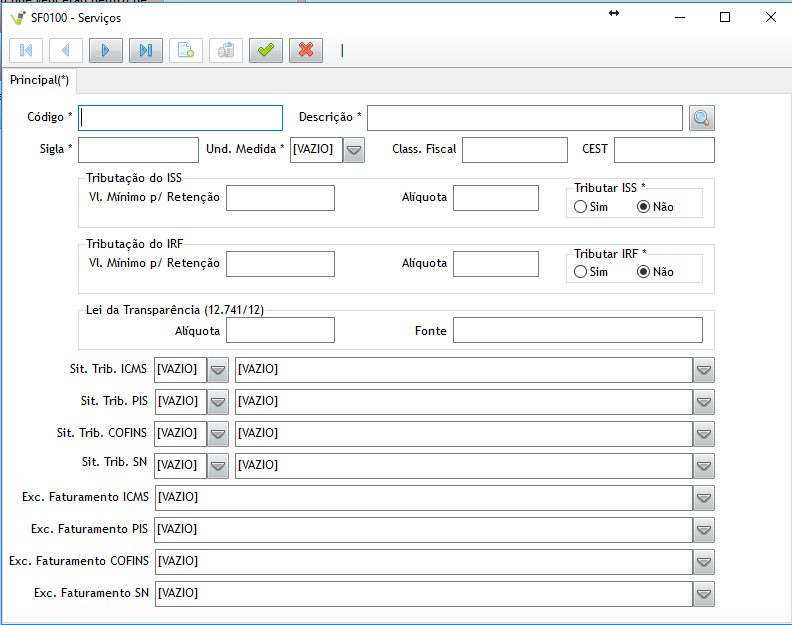792x625 pixels.
Task: Click the 'Exc. Faturamento SN' label
Action: [x=91, y=593]
